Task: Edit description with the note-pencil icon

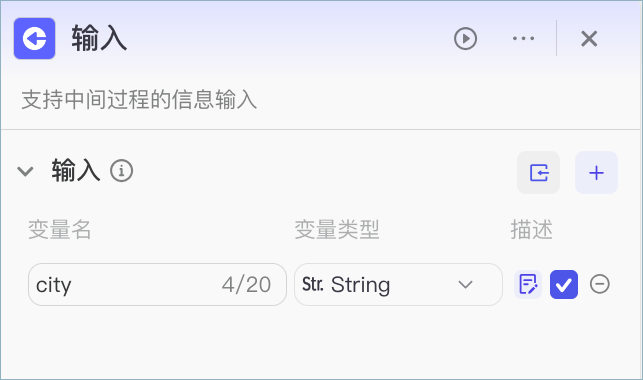Action: pyautogui.click(x=528, y=284)
